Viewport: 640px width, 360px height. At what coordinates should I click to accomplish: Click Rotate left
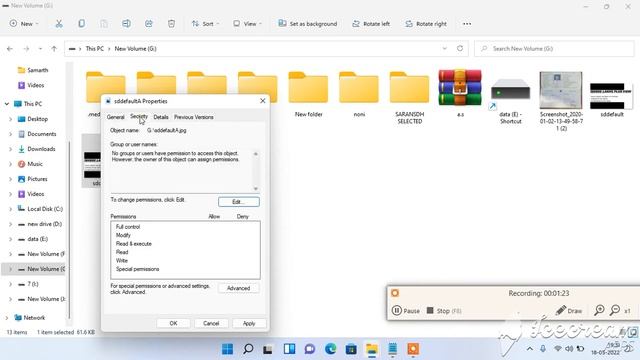tap(371, 24)
